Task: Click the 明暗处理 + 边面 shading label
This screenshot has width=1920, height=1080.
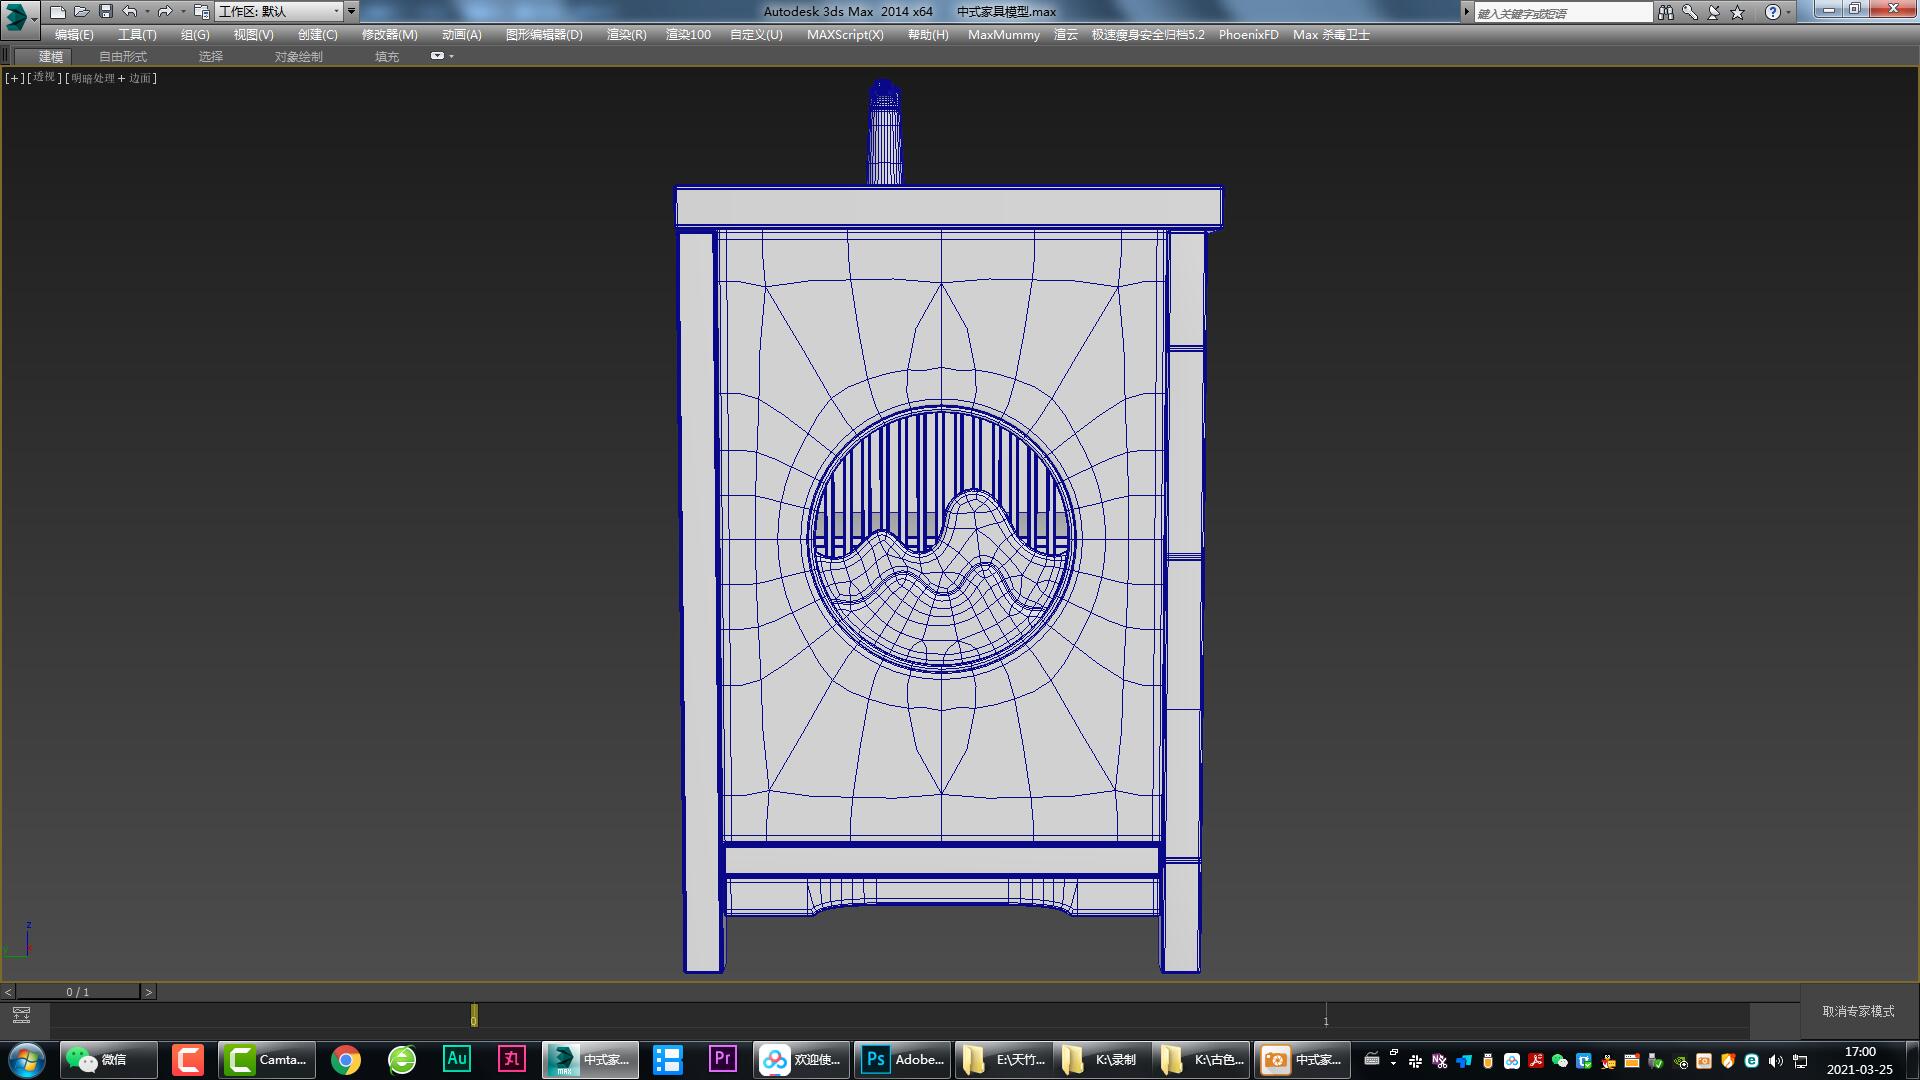Action: 112,78
